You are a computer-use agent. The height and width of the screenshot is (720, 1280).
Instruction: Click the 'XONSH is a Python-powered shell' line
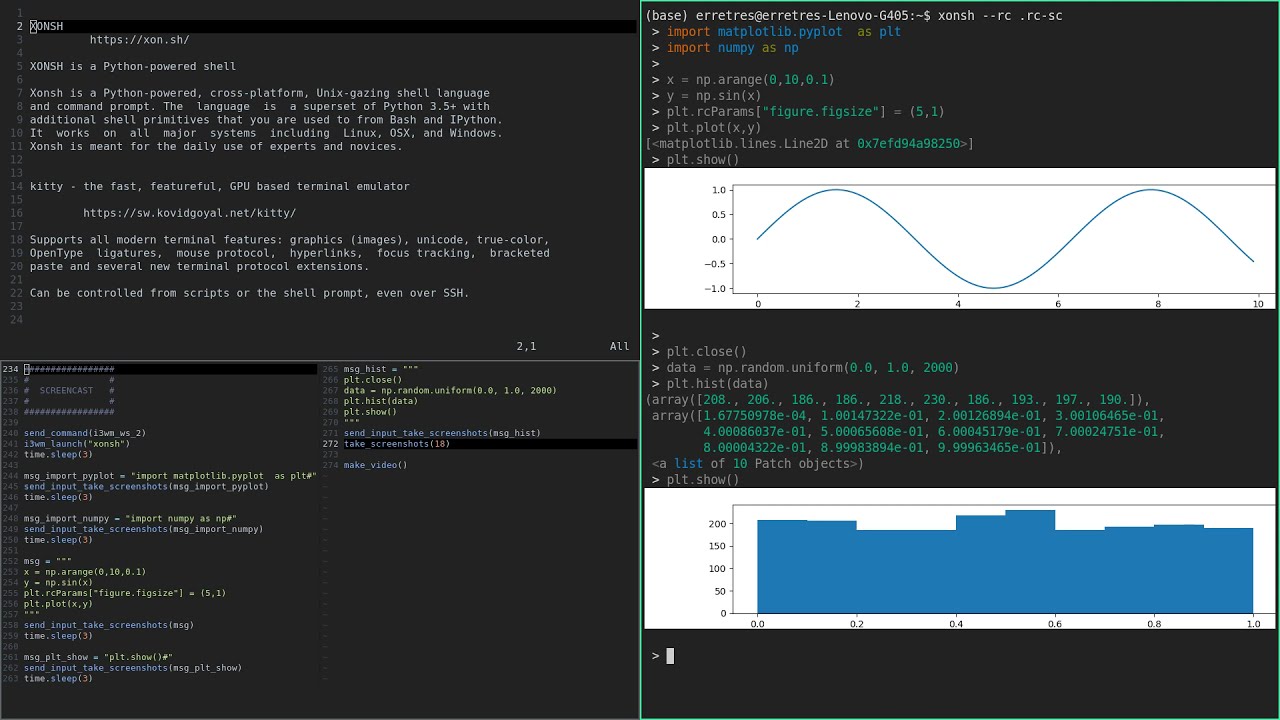pos(133,66)
